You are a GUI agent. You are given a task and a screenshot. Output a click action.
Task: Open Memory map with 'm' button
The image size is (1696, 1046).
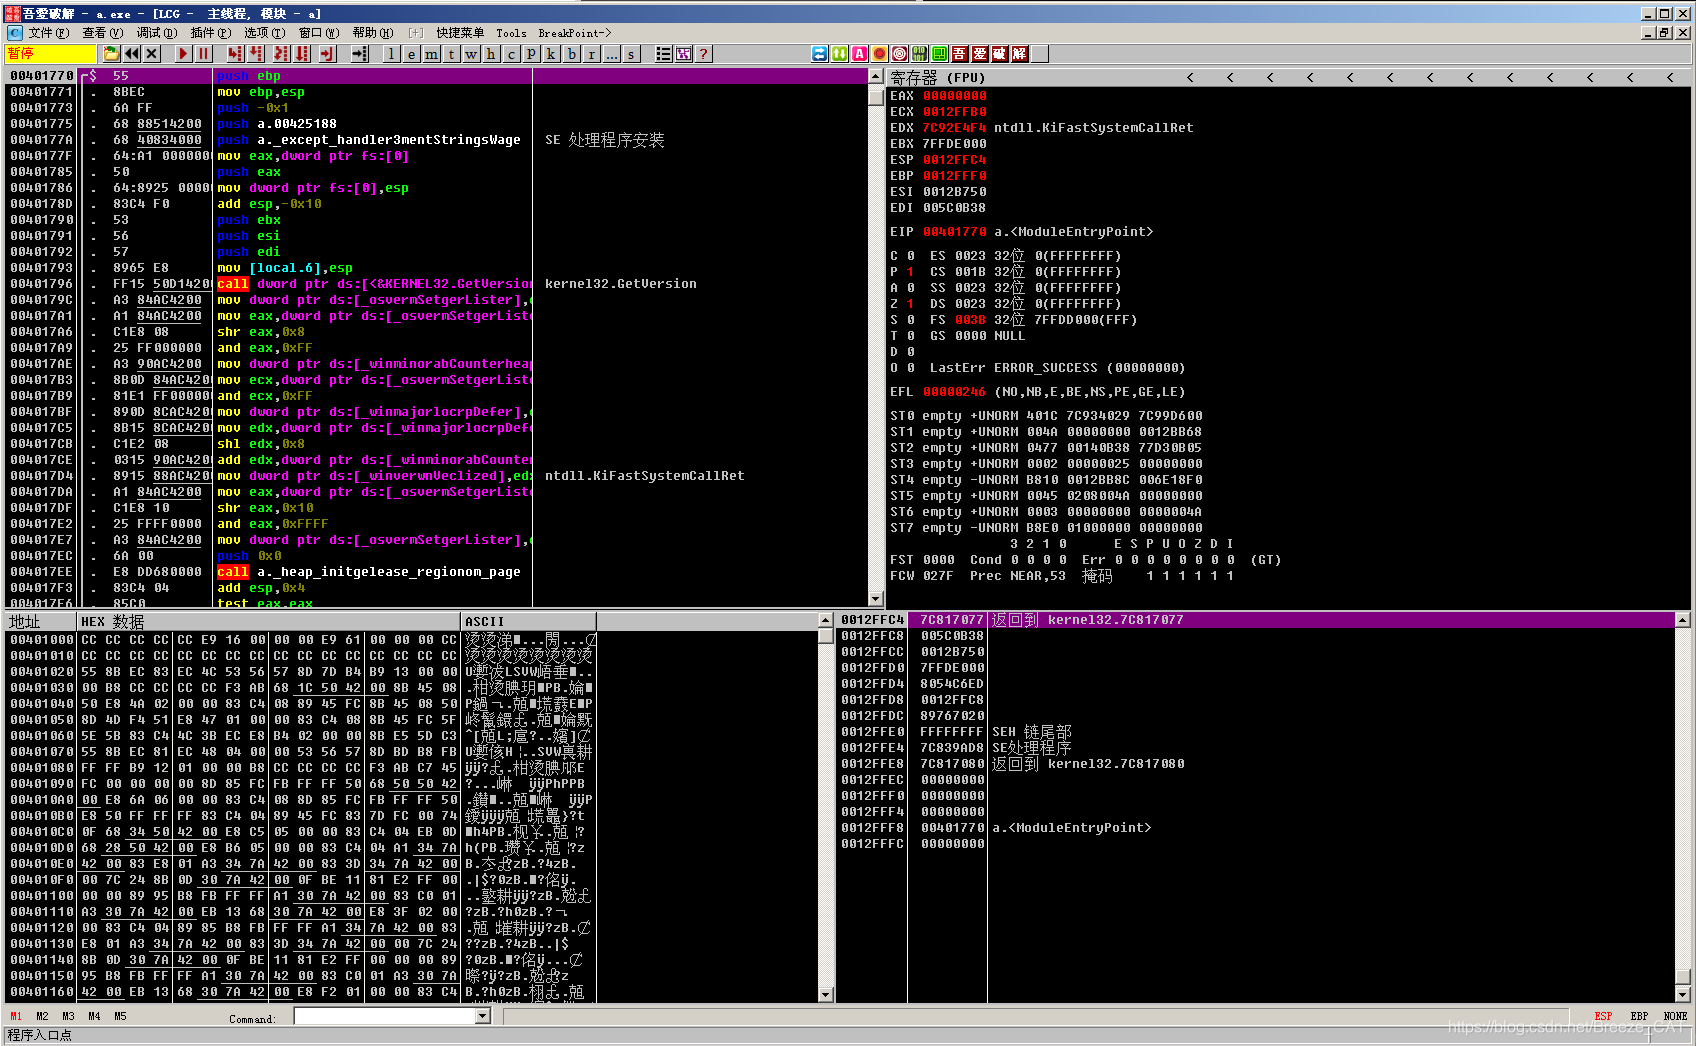(x=431, y=54)
